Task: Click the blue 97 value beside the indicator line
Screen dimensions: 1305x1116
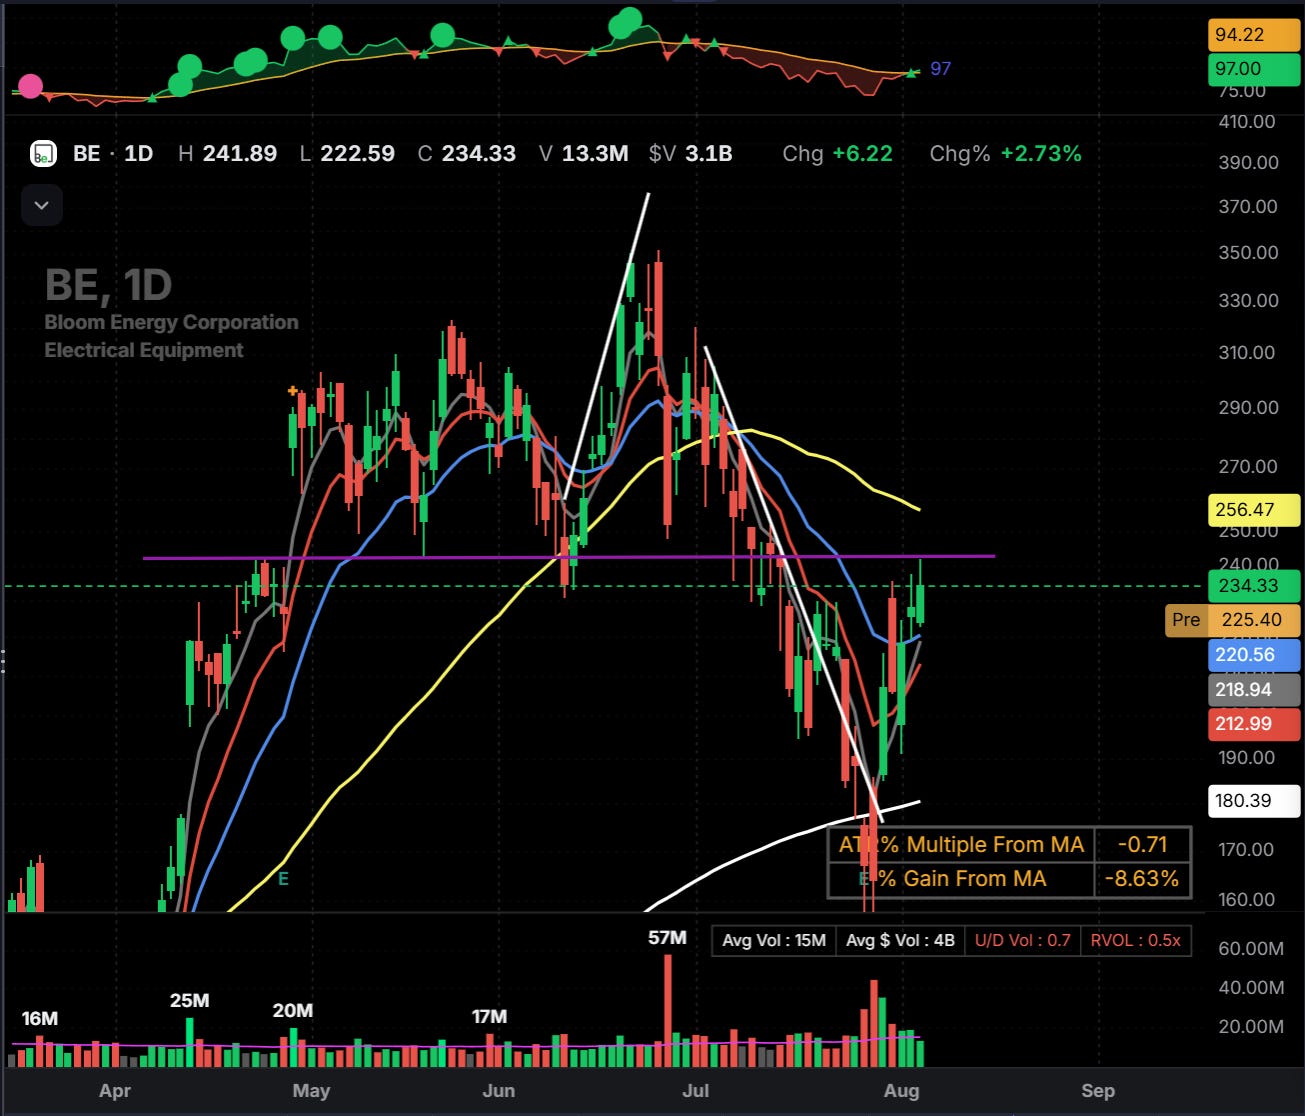Action: pyautogui.click(x=941, y=69)
